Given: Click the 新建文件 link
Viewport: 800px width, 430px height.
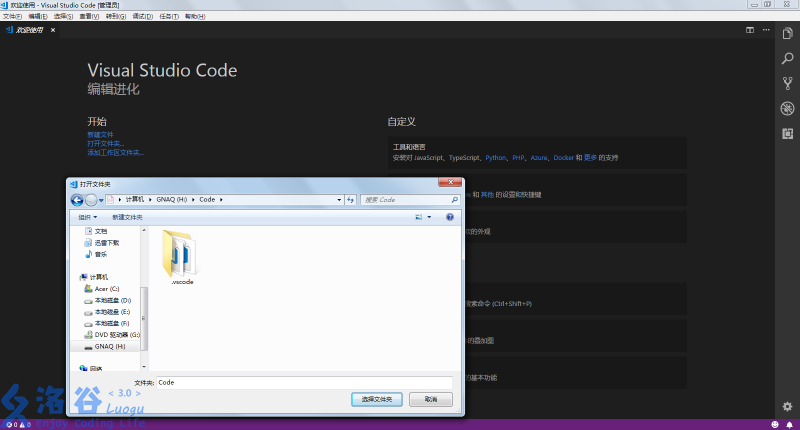Looking at the screenshot, I should [101, 135].
